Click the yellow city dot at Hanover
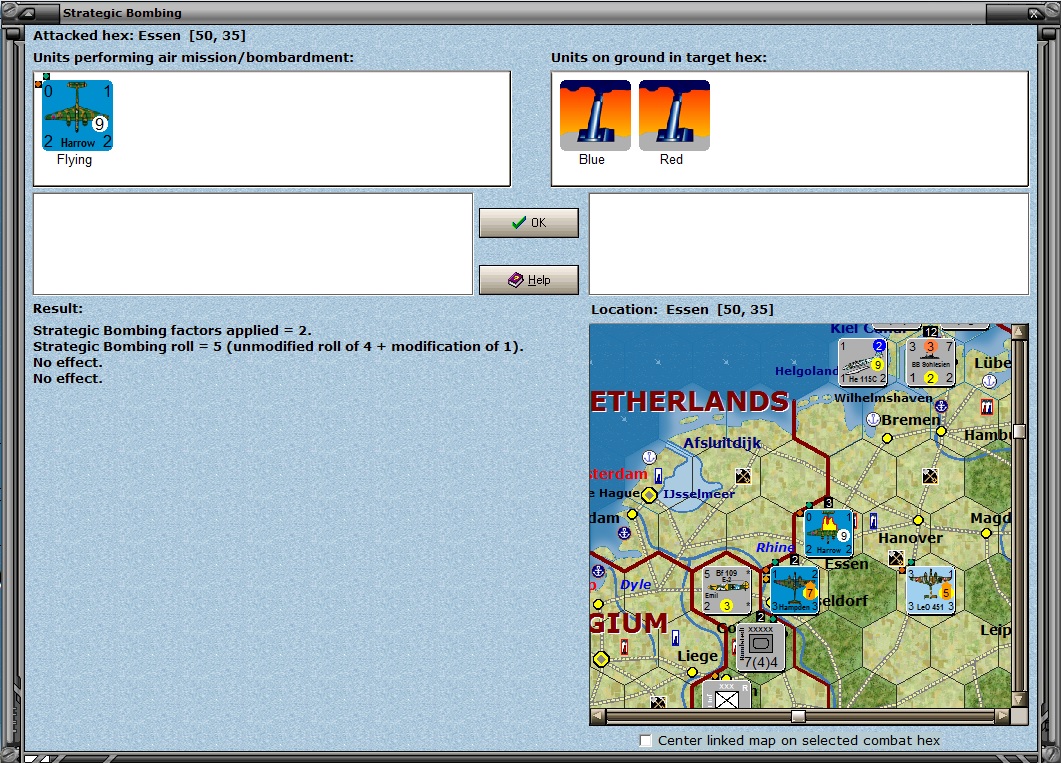Image resolution: width=1061 pixels, height=763 pixels. (x=918, y=520)
